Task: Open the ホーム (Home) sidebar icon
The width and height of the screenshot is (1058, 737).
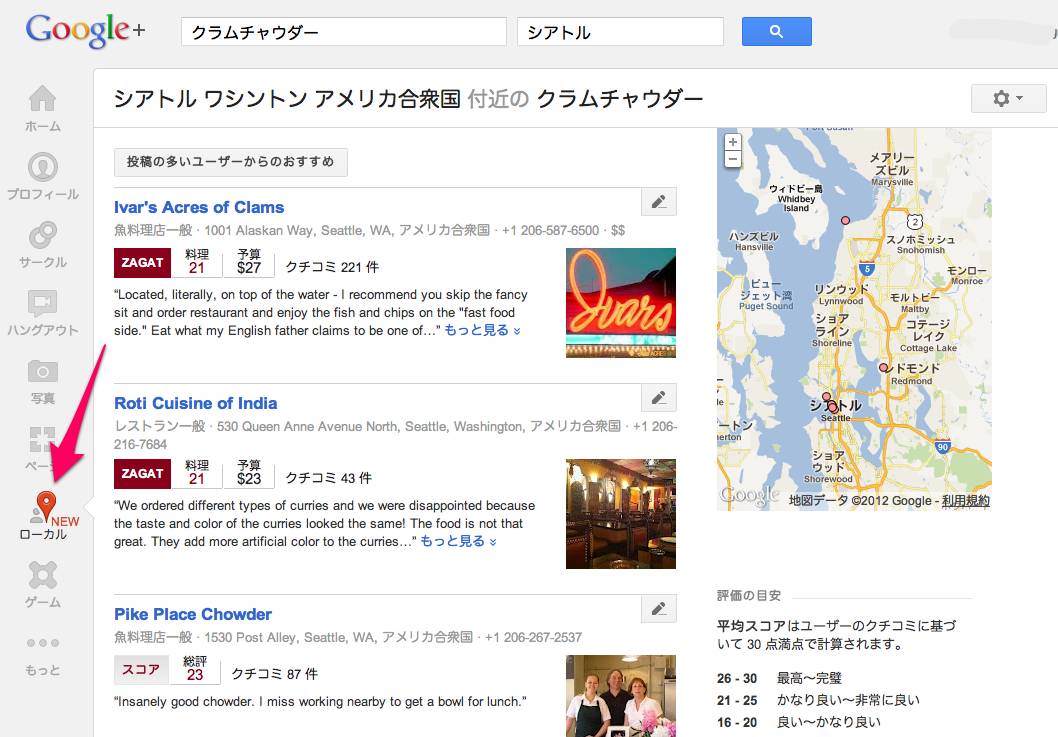Action: pyautogui.click(x=43, y=99)
